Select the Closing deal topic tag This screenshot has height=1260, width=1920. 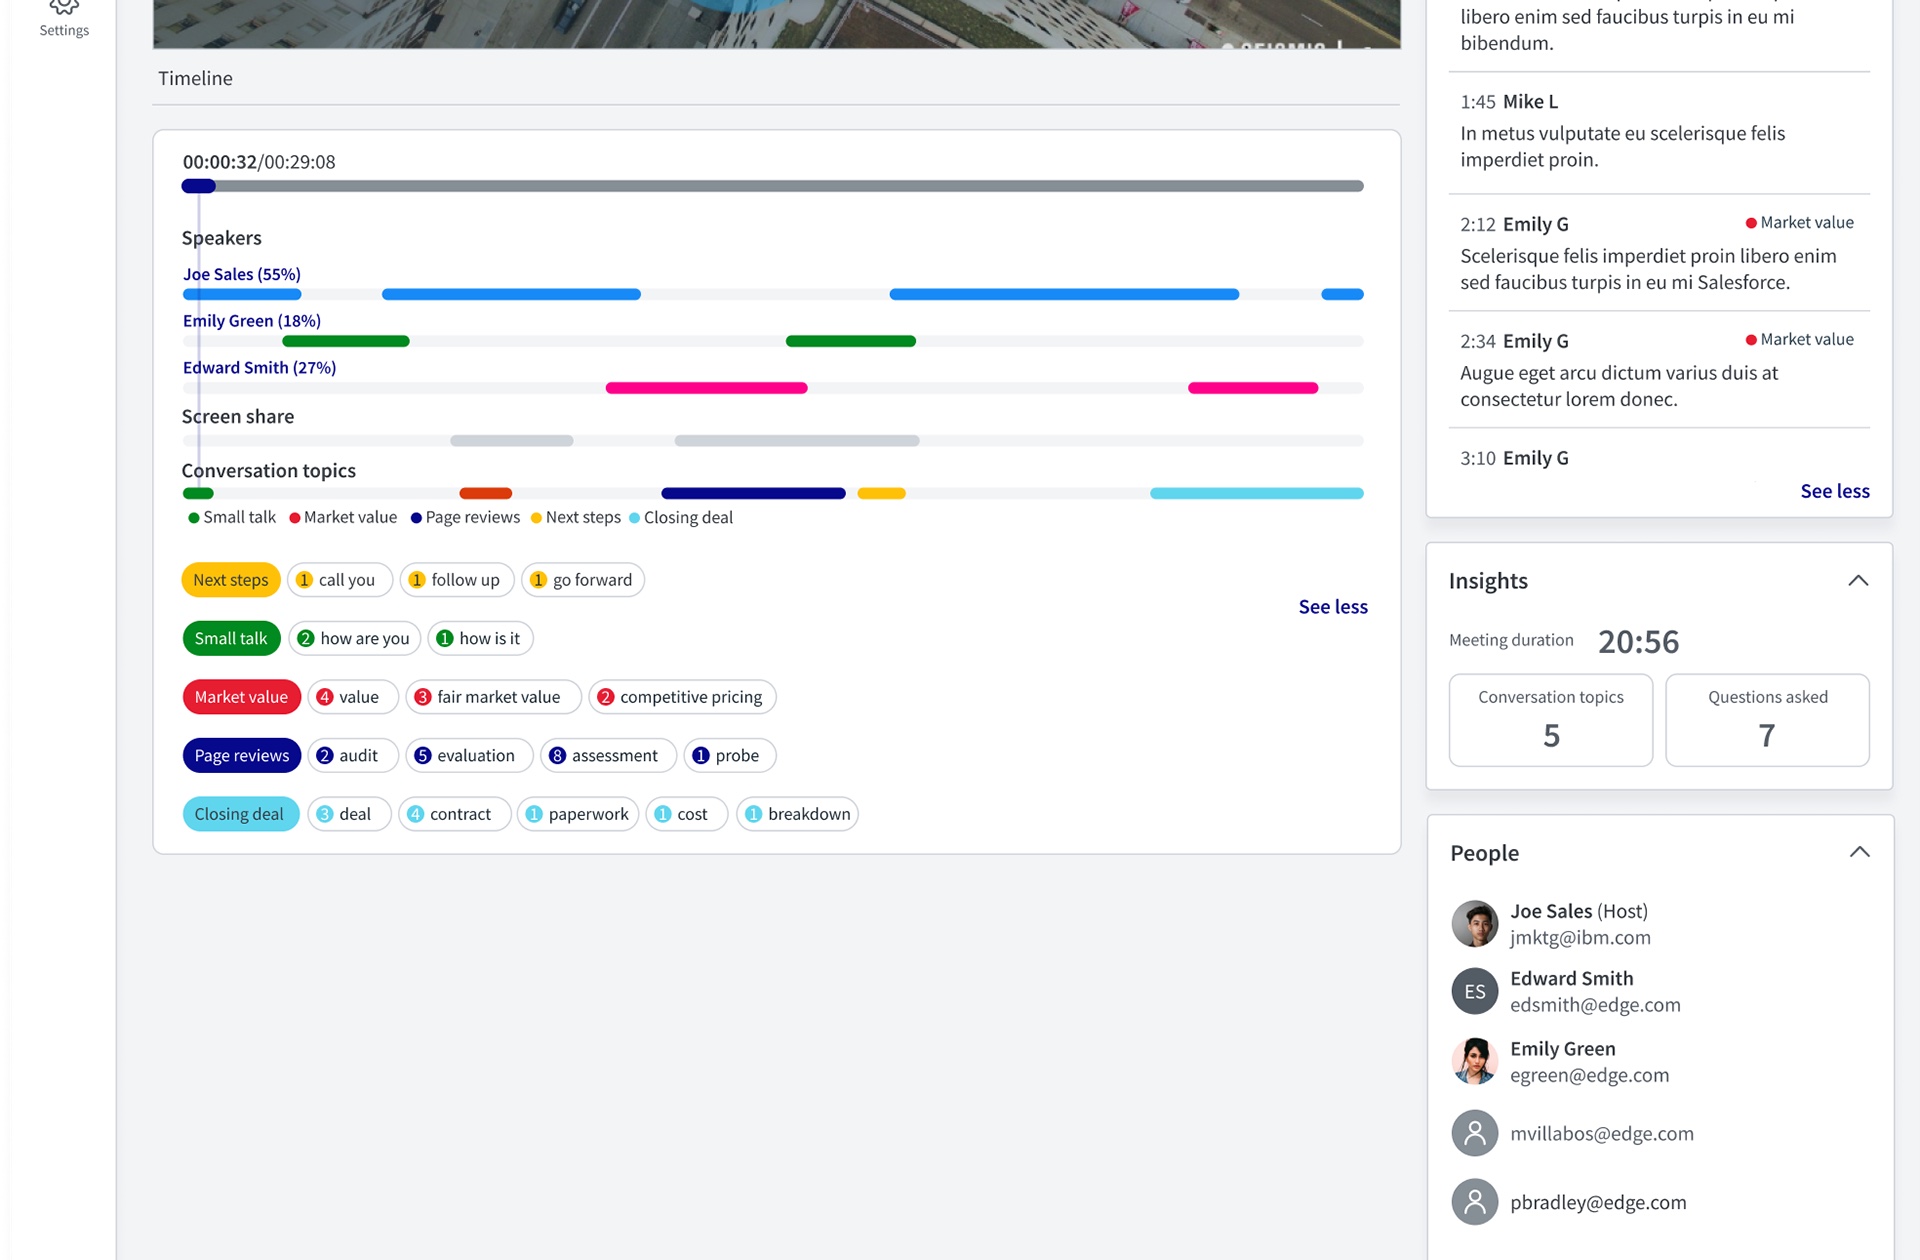point(240,814)
